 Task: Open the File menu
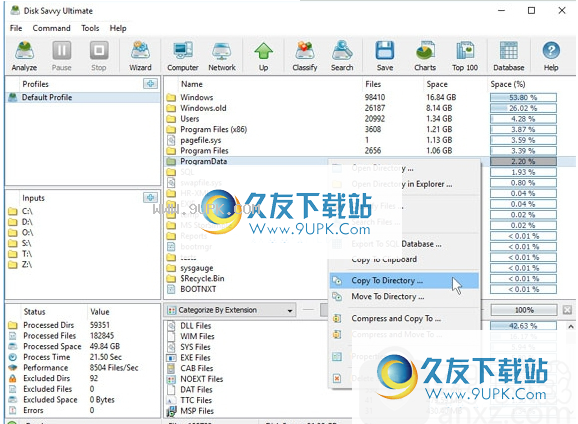(x=16, y=28)
